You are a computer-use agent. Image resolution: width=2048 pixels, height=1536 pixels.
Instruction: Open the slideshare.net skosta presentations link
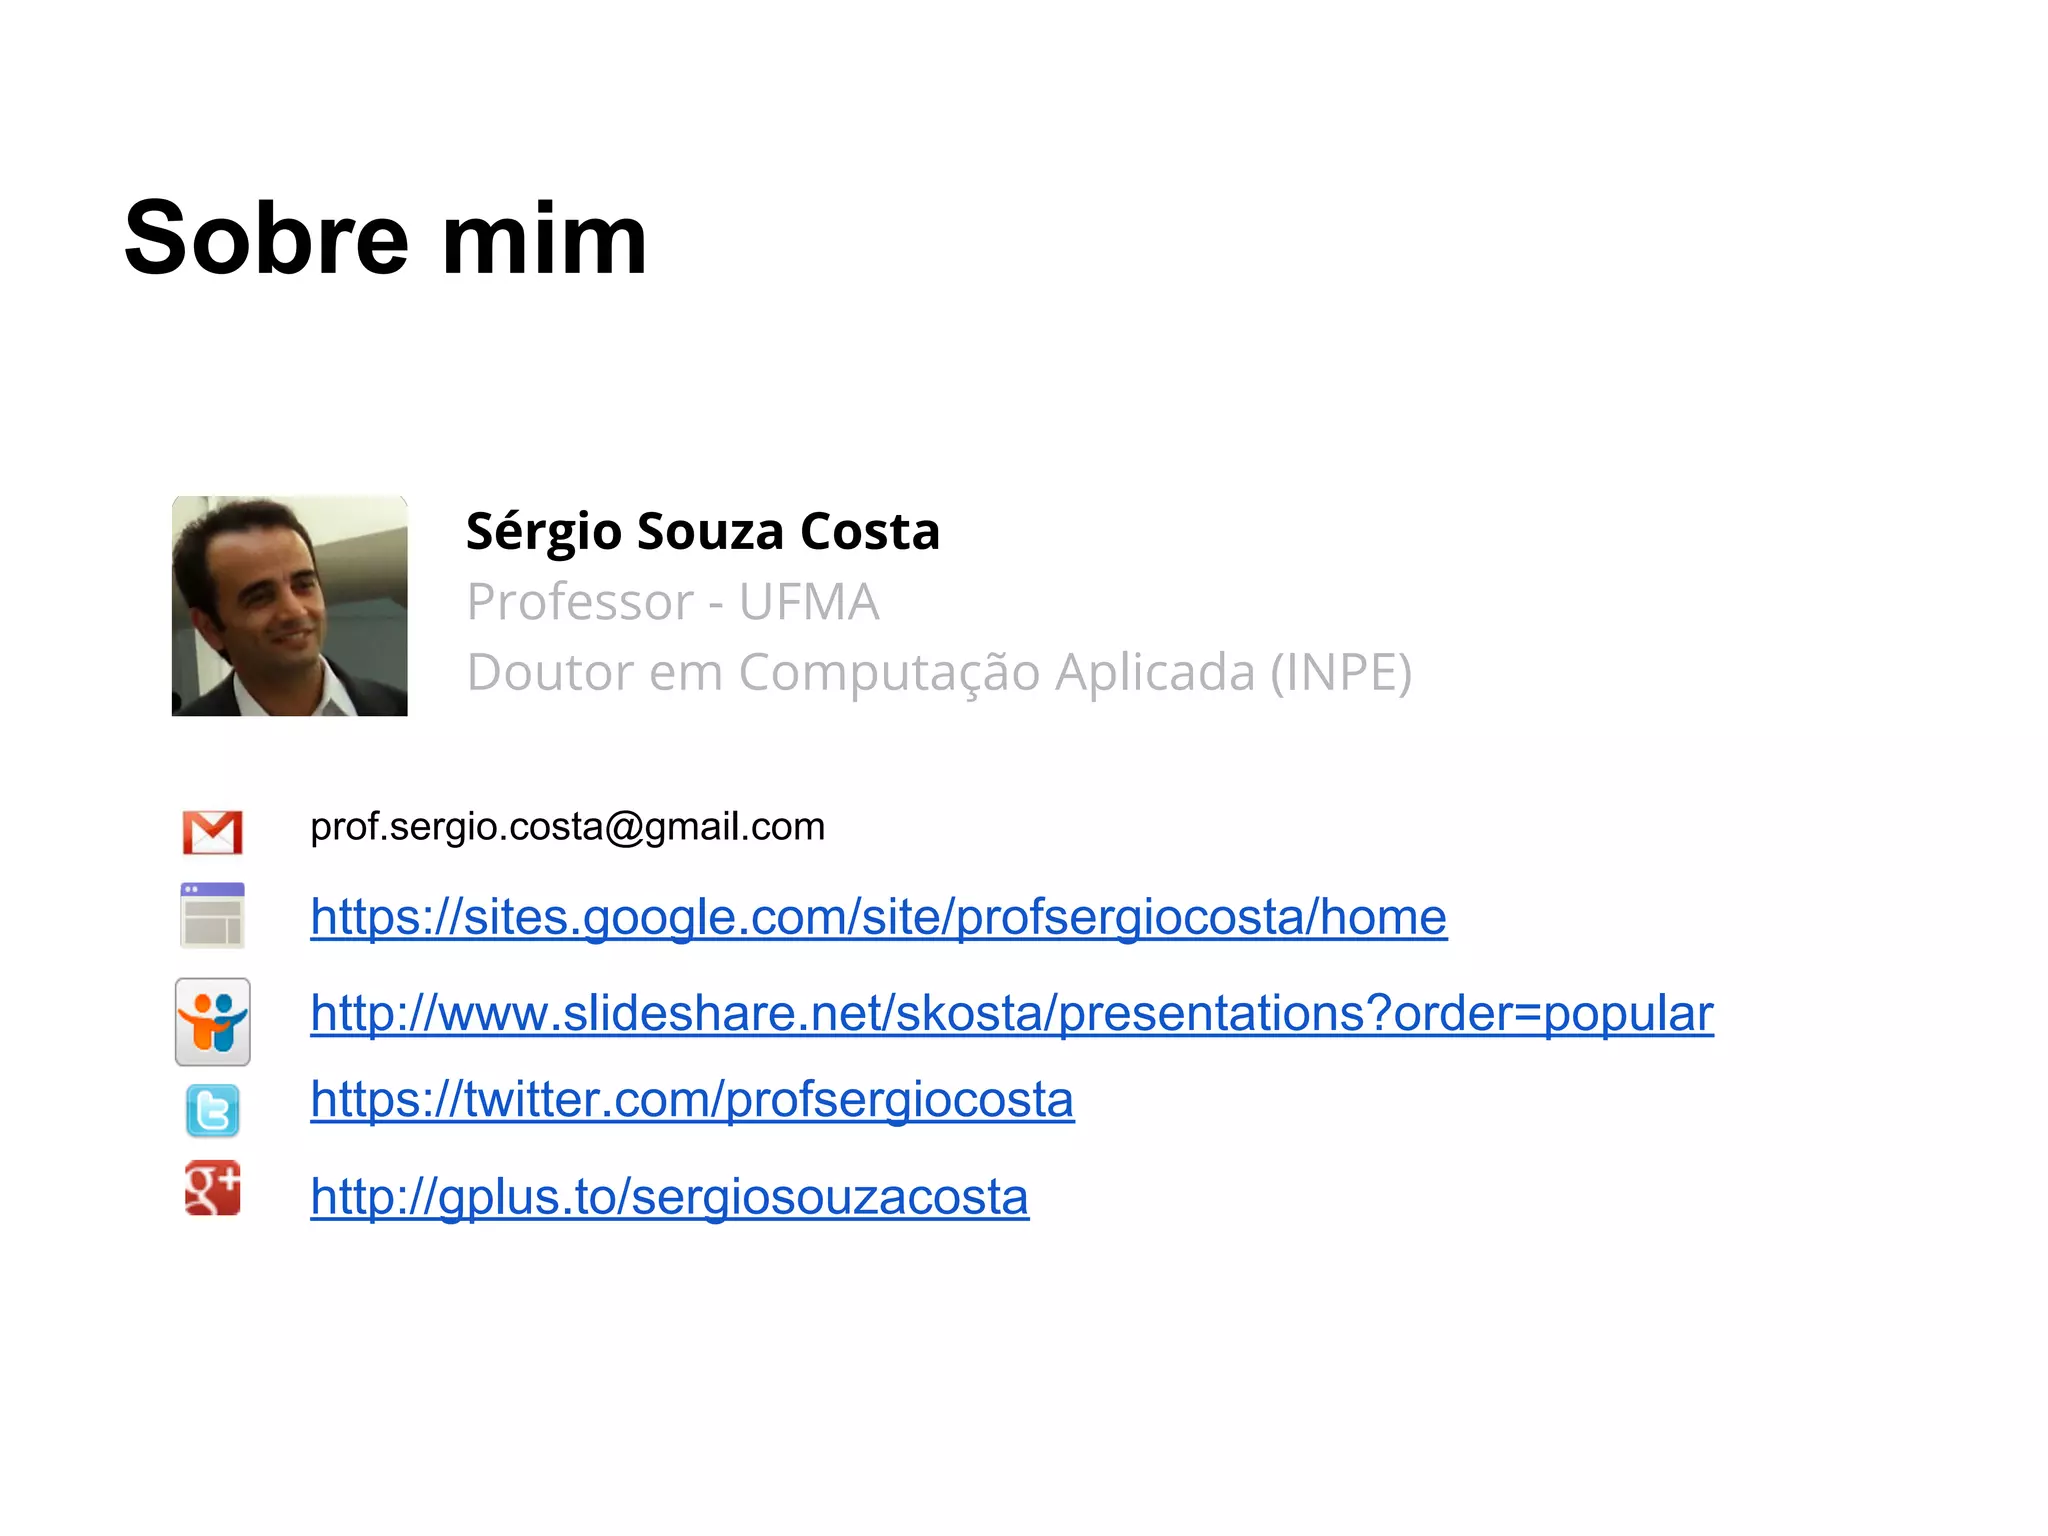(x=1012, y=1013)
